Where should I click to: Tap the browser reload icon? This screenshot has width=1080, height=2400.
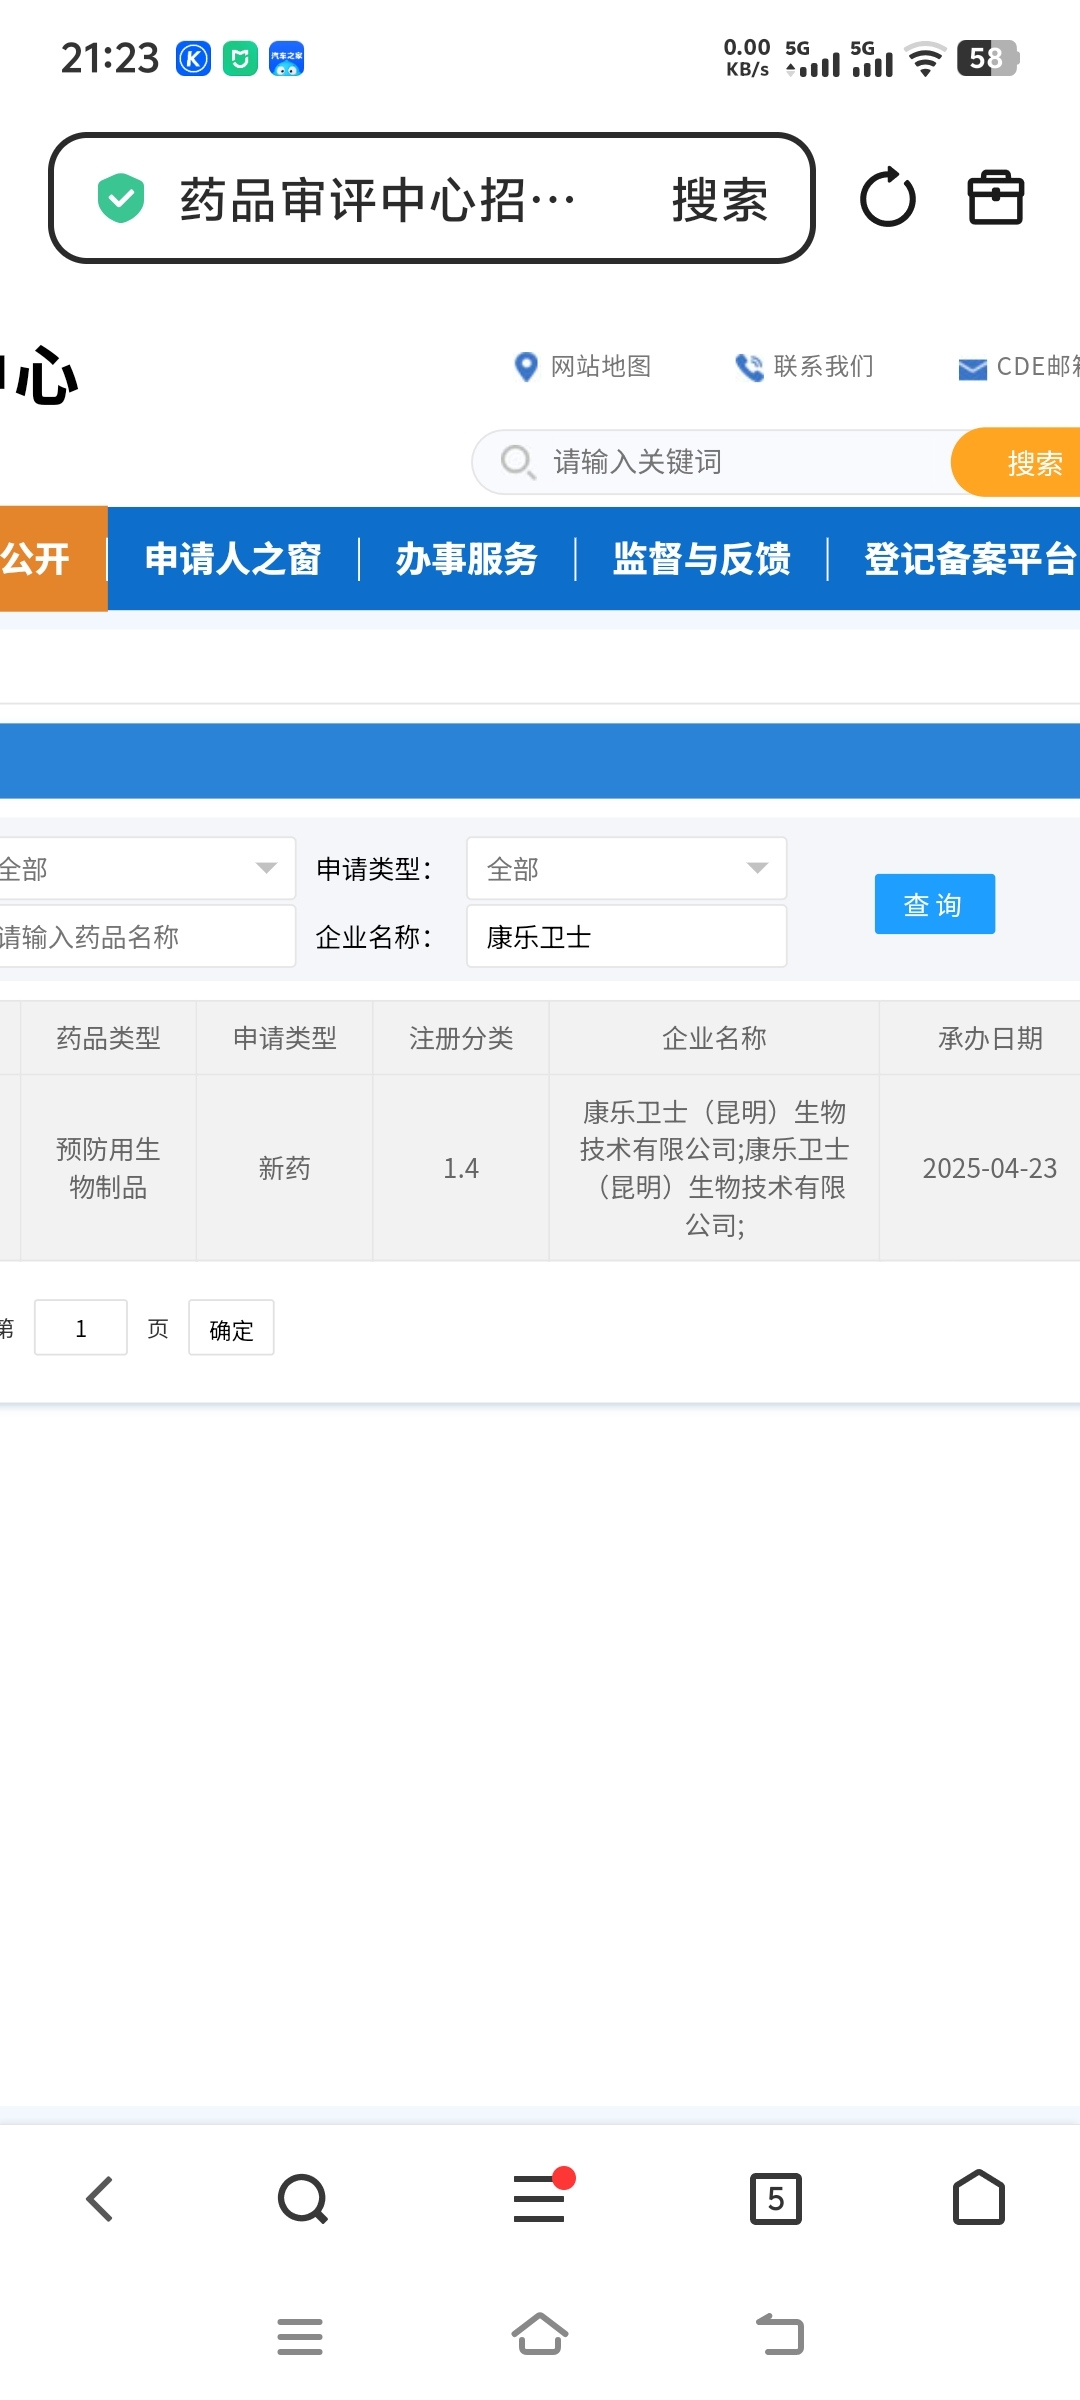click(x=888, y=197)
